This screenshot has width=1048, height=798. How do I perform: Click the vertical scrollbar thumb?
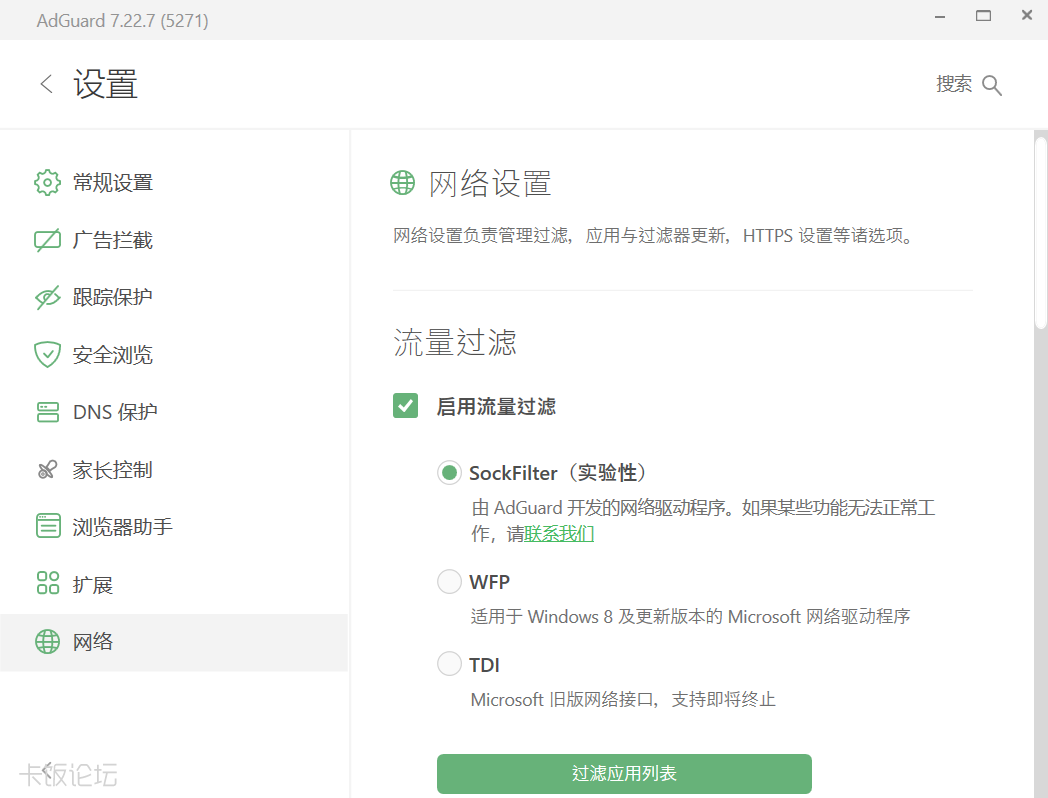(1041, 233)
